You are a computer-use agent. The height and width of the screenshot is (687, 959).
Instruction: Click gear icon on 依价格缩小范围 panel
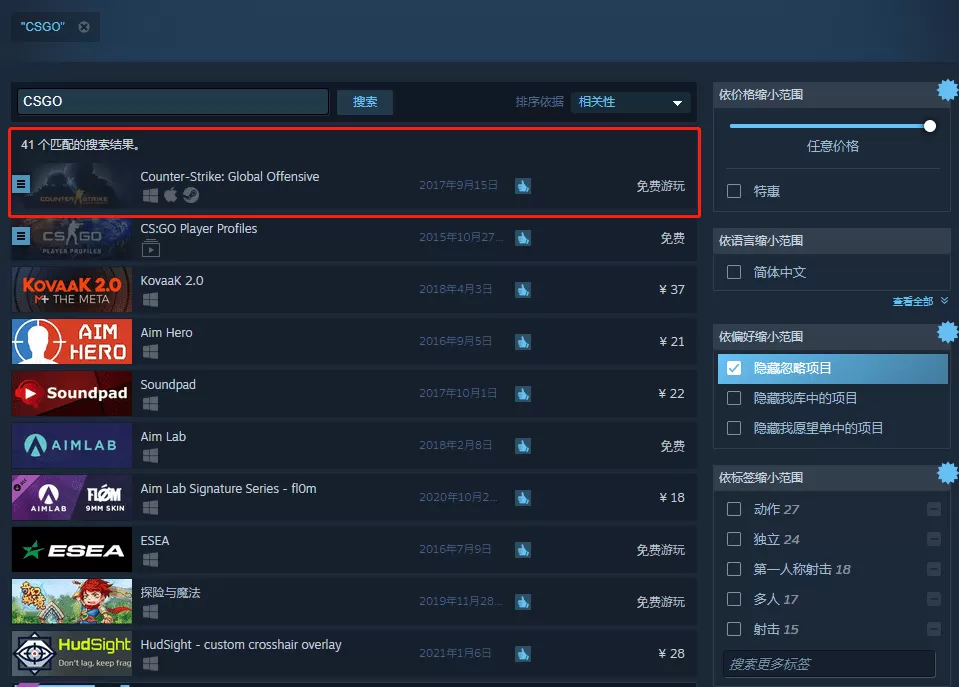[948, 91]
